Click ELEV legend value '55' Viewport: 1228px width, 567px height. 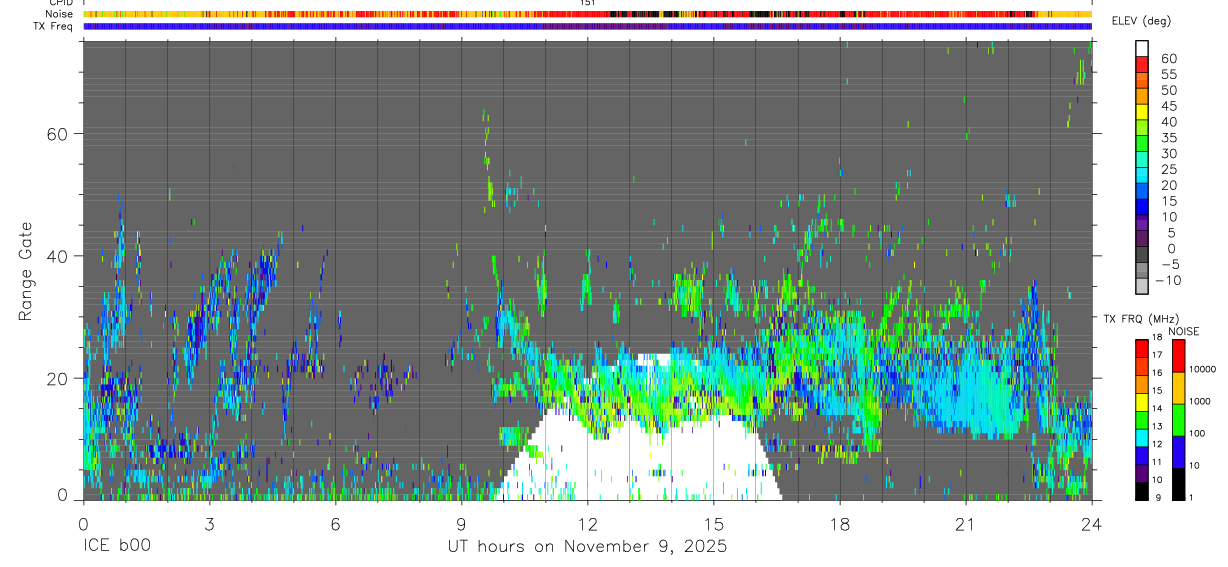[1168, 74]
